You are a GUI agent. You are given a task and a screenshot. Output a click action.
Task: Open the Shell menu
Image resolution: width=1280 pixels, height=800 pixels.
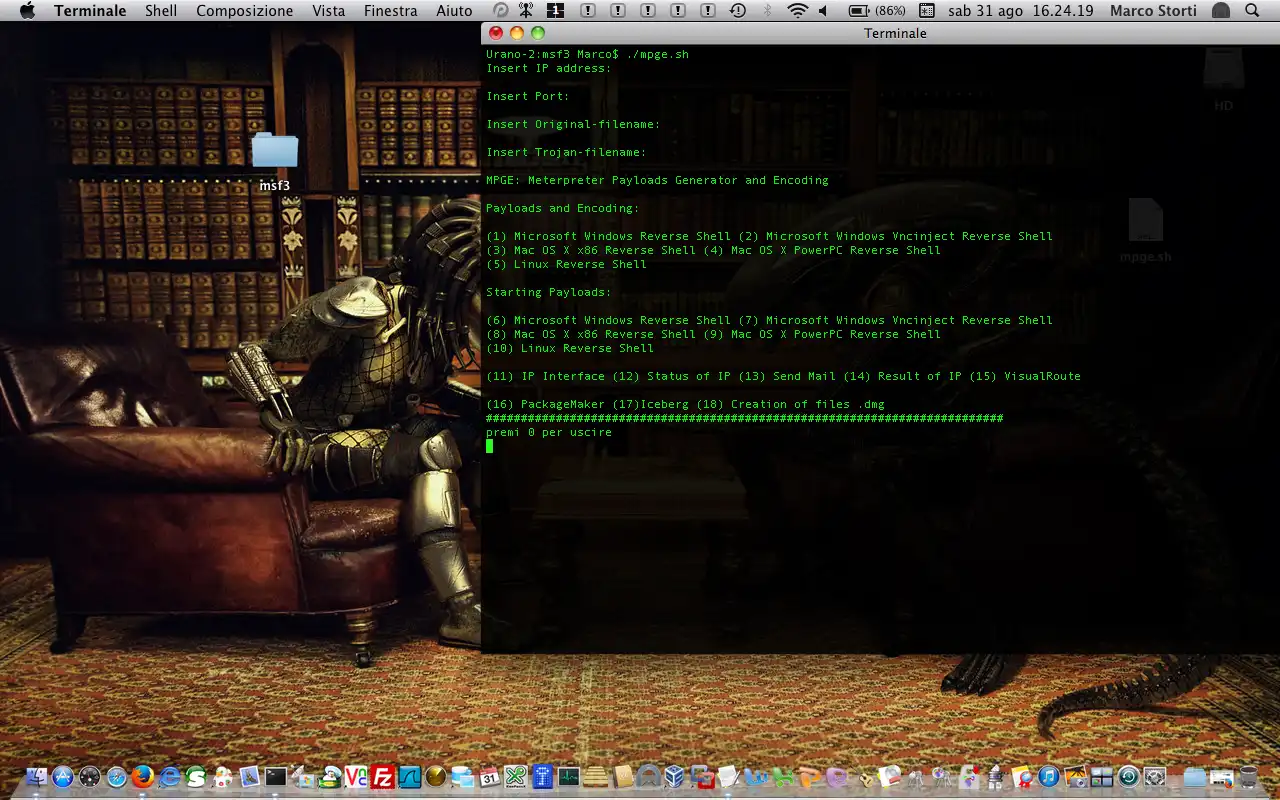[x=161, y=11]
